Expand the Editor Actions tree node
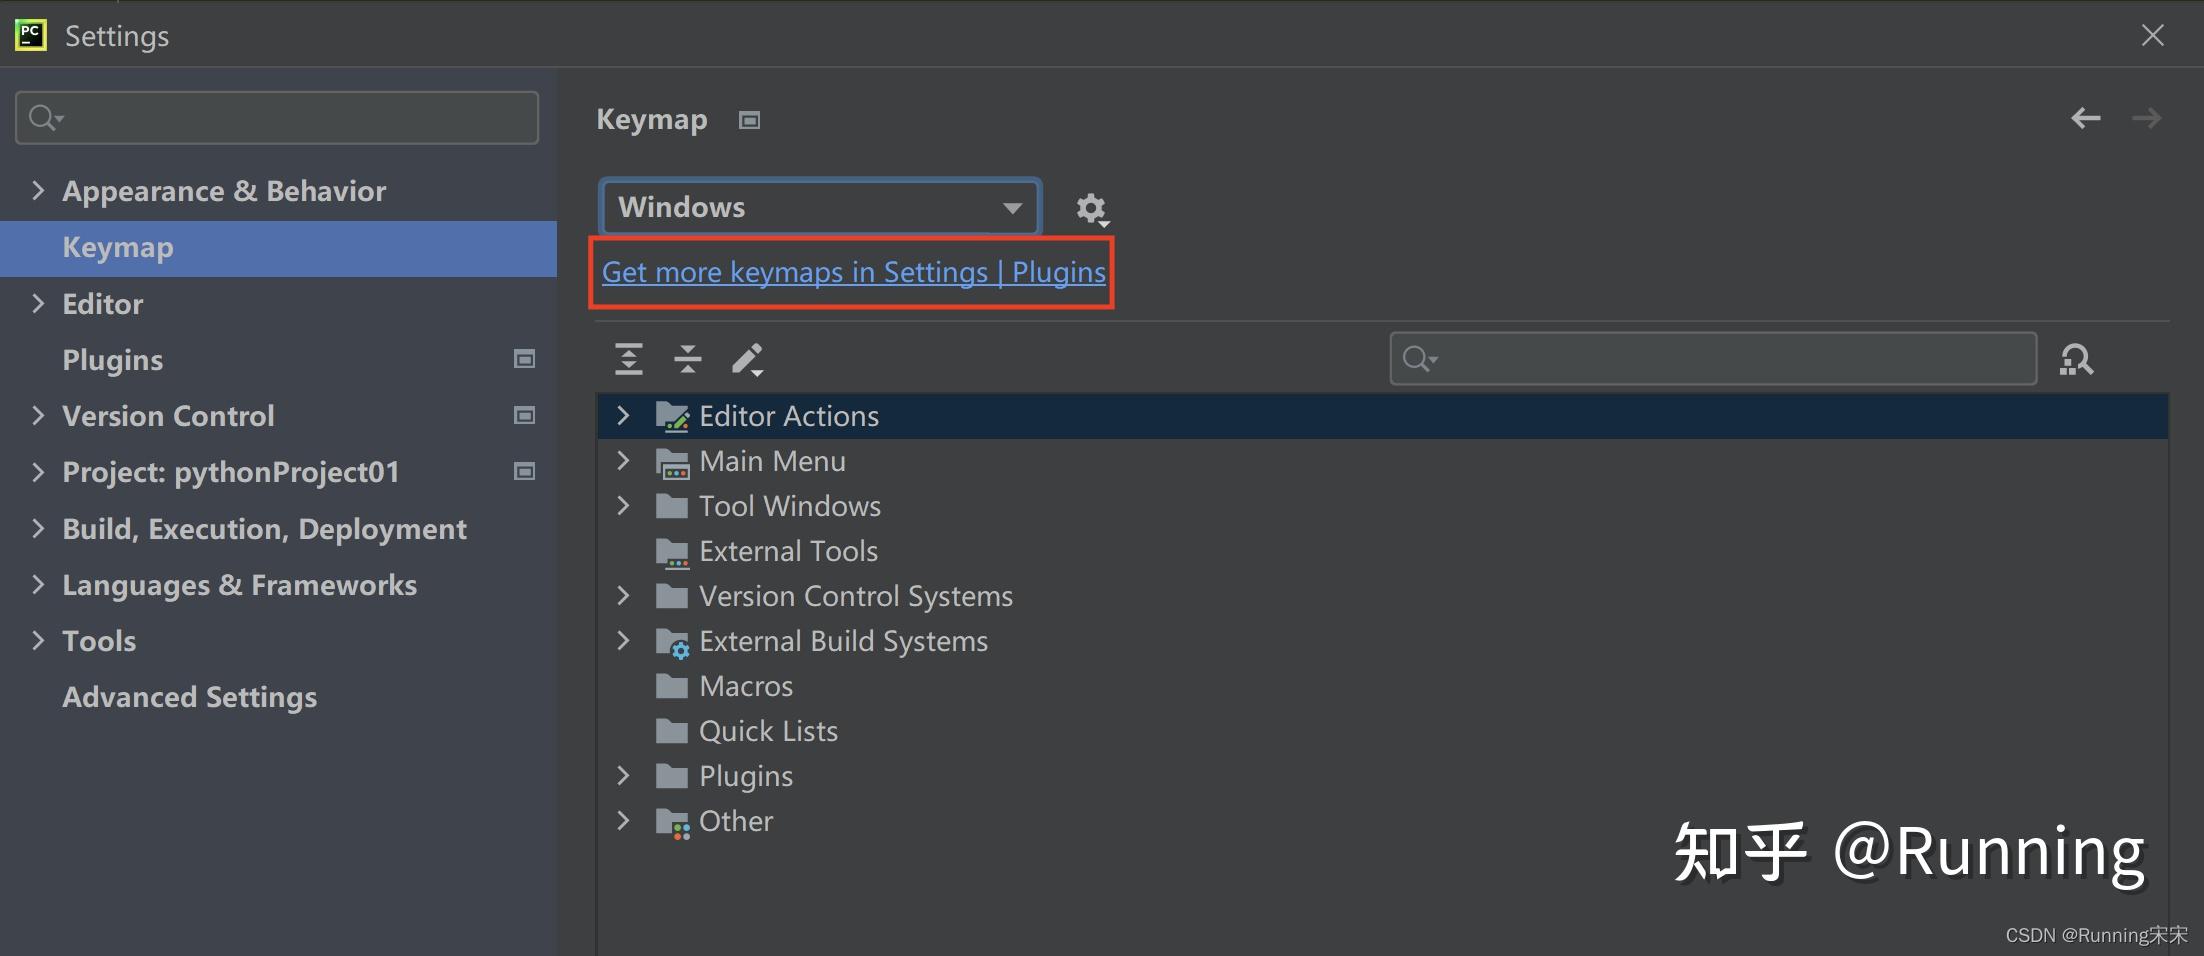Screen dimensions: 2204x956 coord(623,416)
